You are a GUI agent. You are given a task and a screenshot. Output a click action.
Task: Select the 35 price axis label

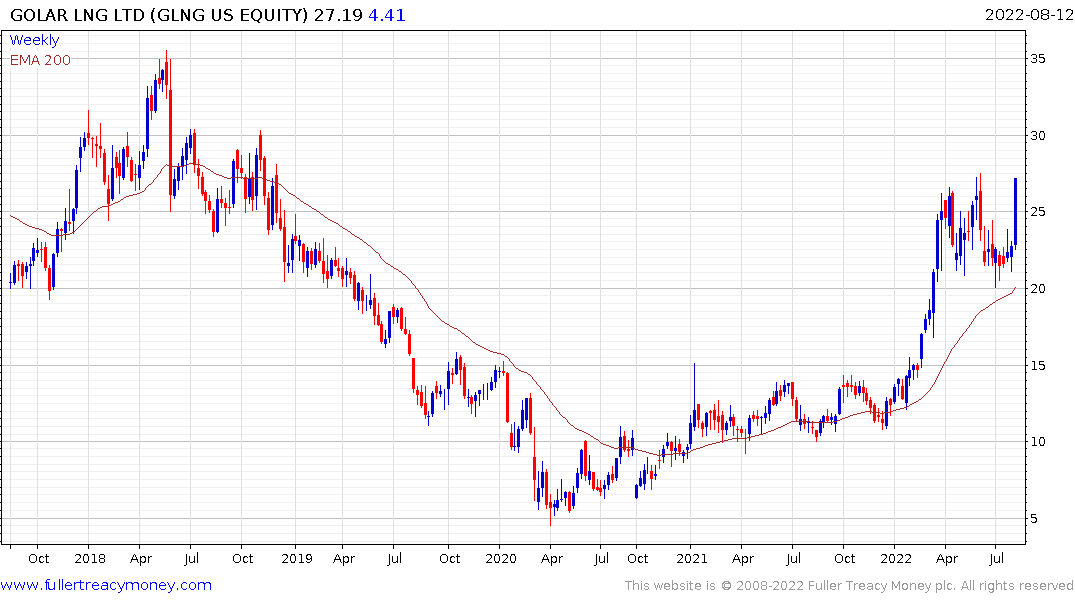(x=1037, y=59)
